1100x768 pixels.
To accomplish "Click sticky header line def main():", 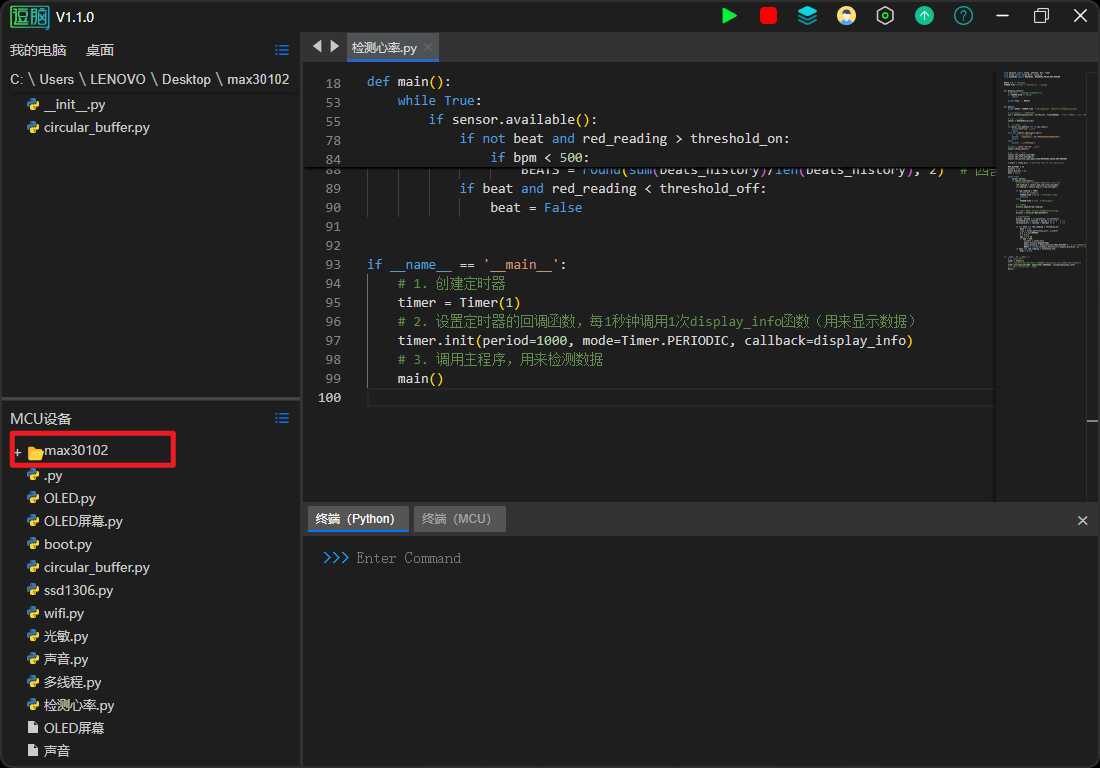I will (x=408, y=82).
